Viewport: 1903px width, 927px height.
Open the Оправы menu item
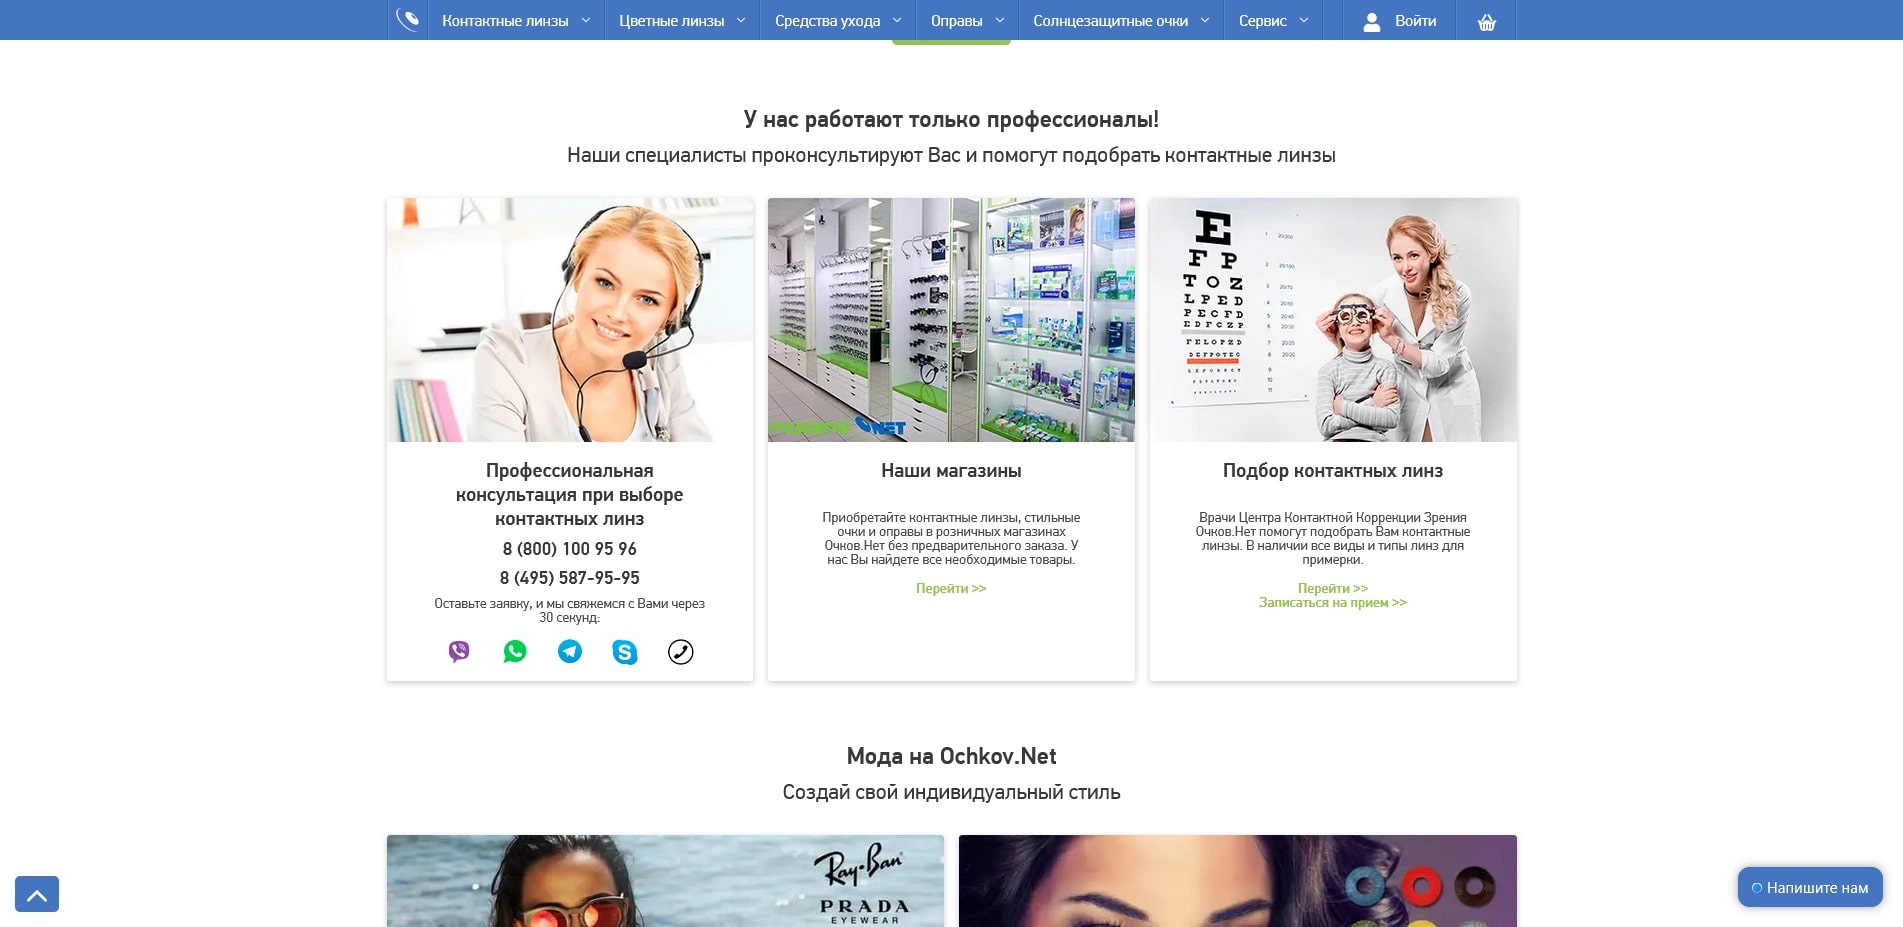click(967, 21)
